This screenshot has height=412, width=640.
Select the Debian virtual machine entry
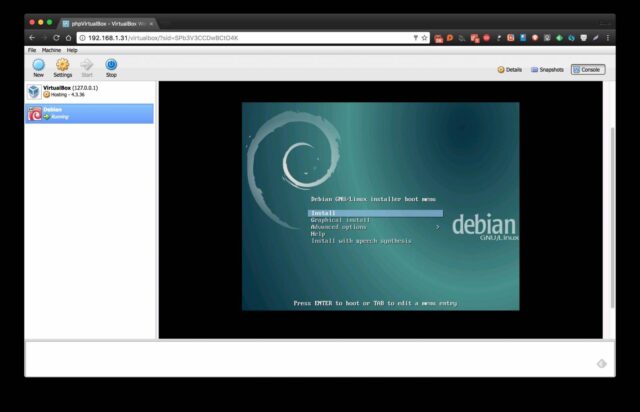[90, 113]
